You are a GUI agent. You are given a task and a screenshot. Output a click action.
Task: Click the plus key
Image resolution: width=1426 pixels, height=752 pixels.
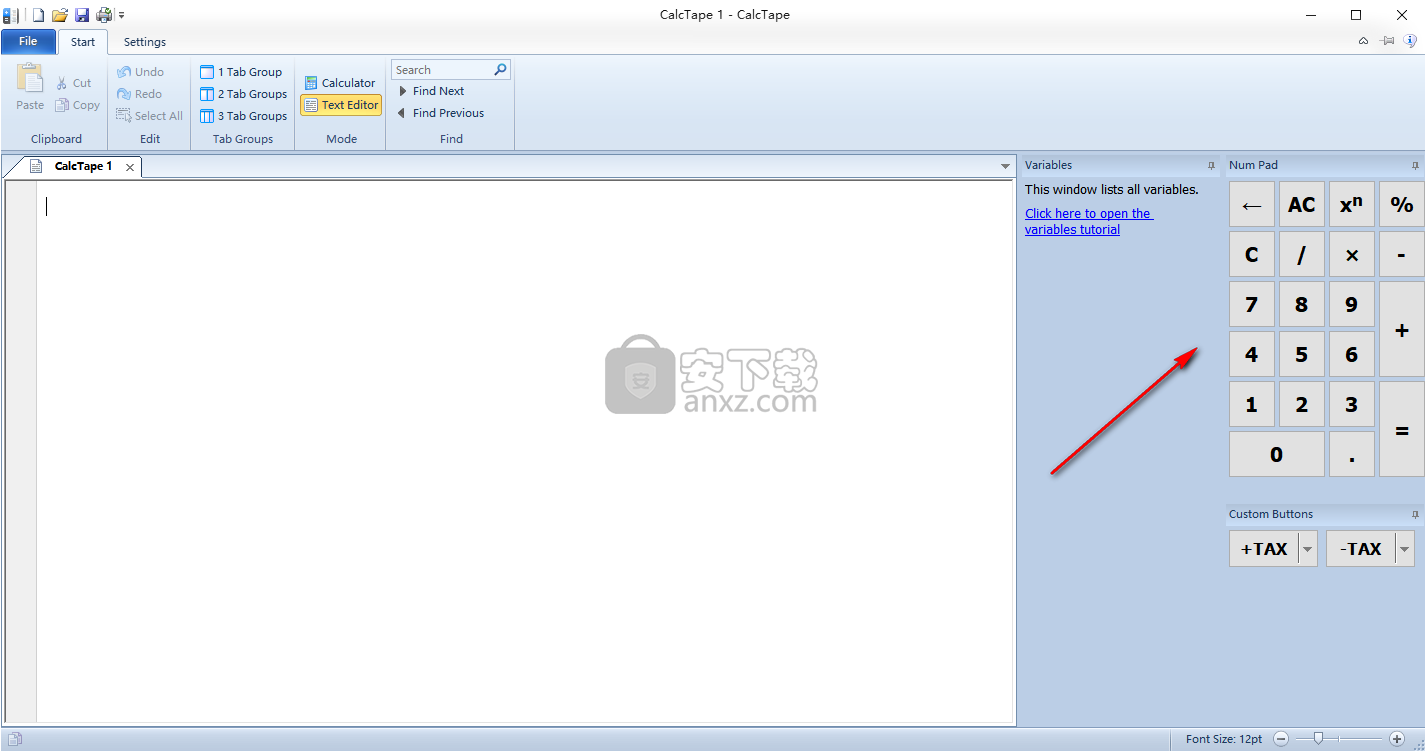(x=1402, y=329)
